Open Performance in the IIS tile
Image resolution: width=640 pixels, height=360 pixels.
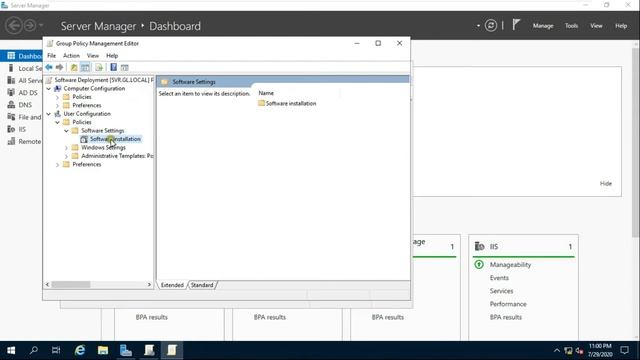508,304
